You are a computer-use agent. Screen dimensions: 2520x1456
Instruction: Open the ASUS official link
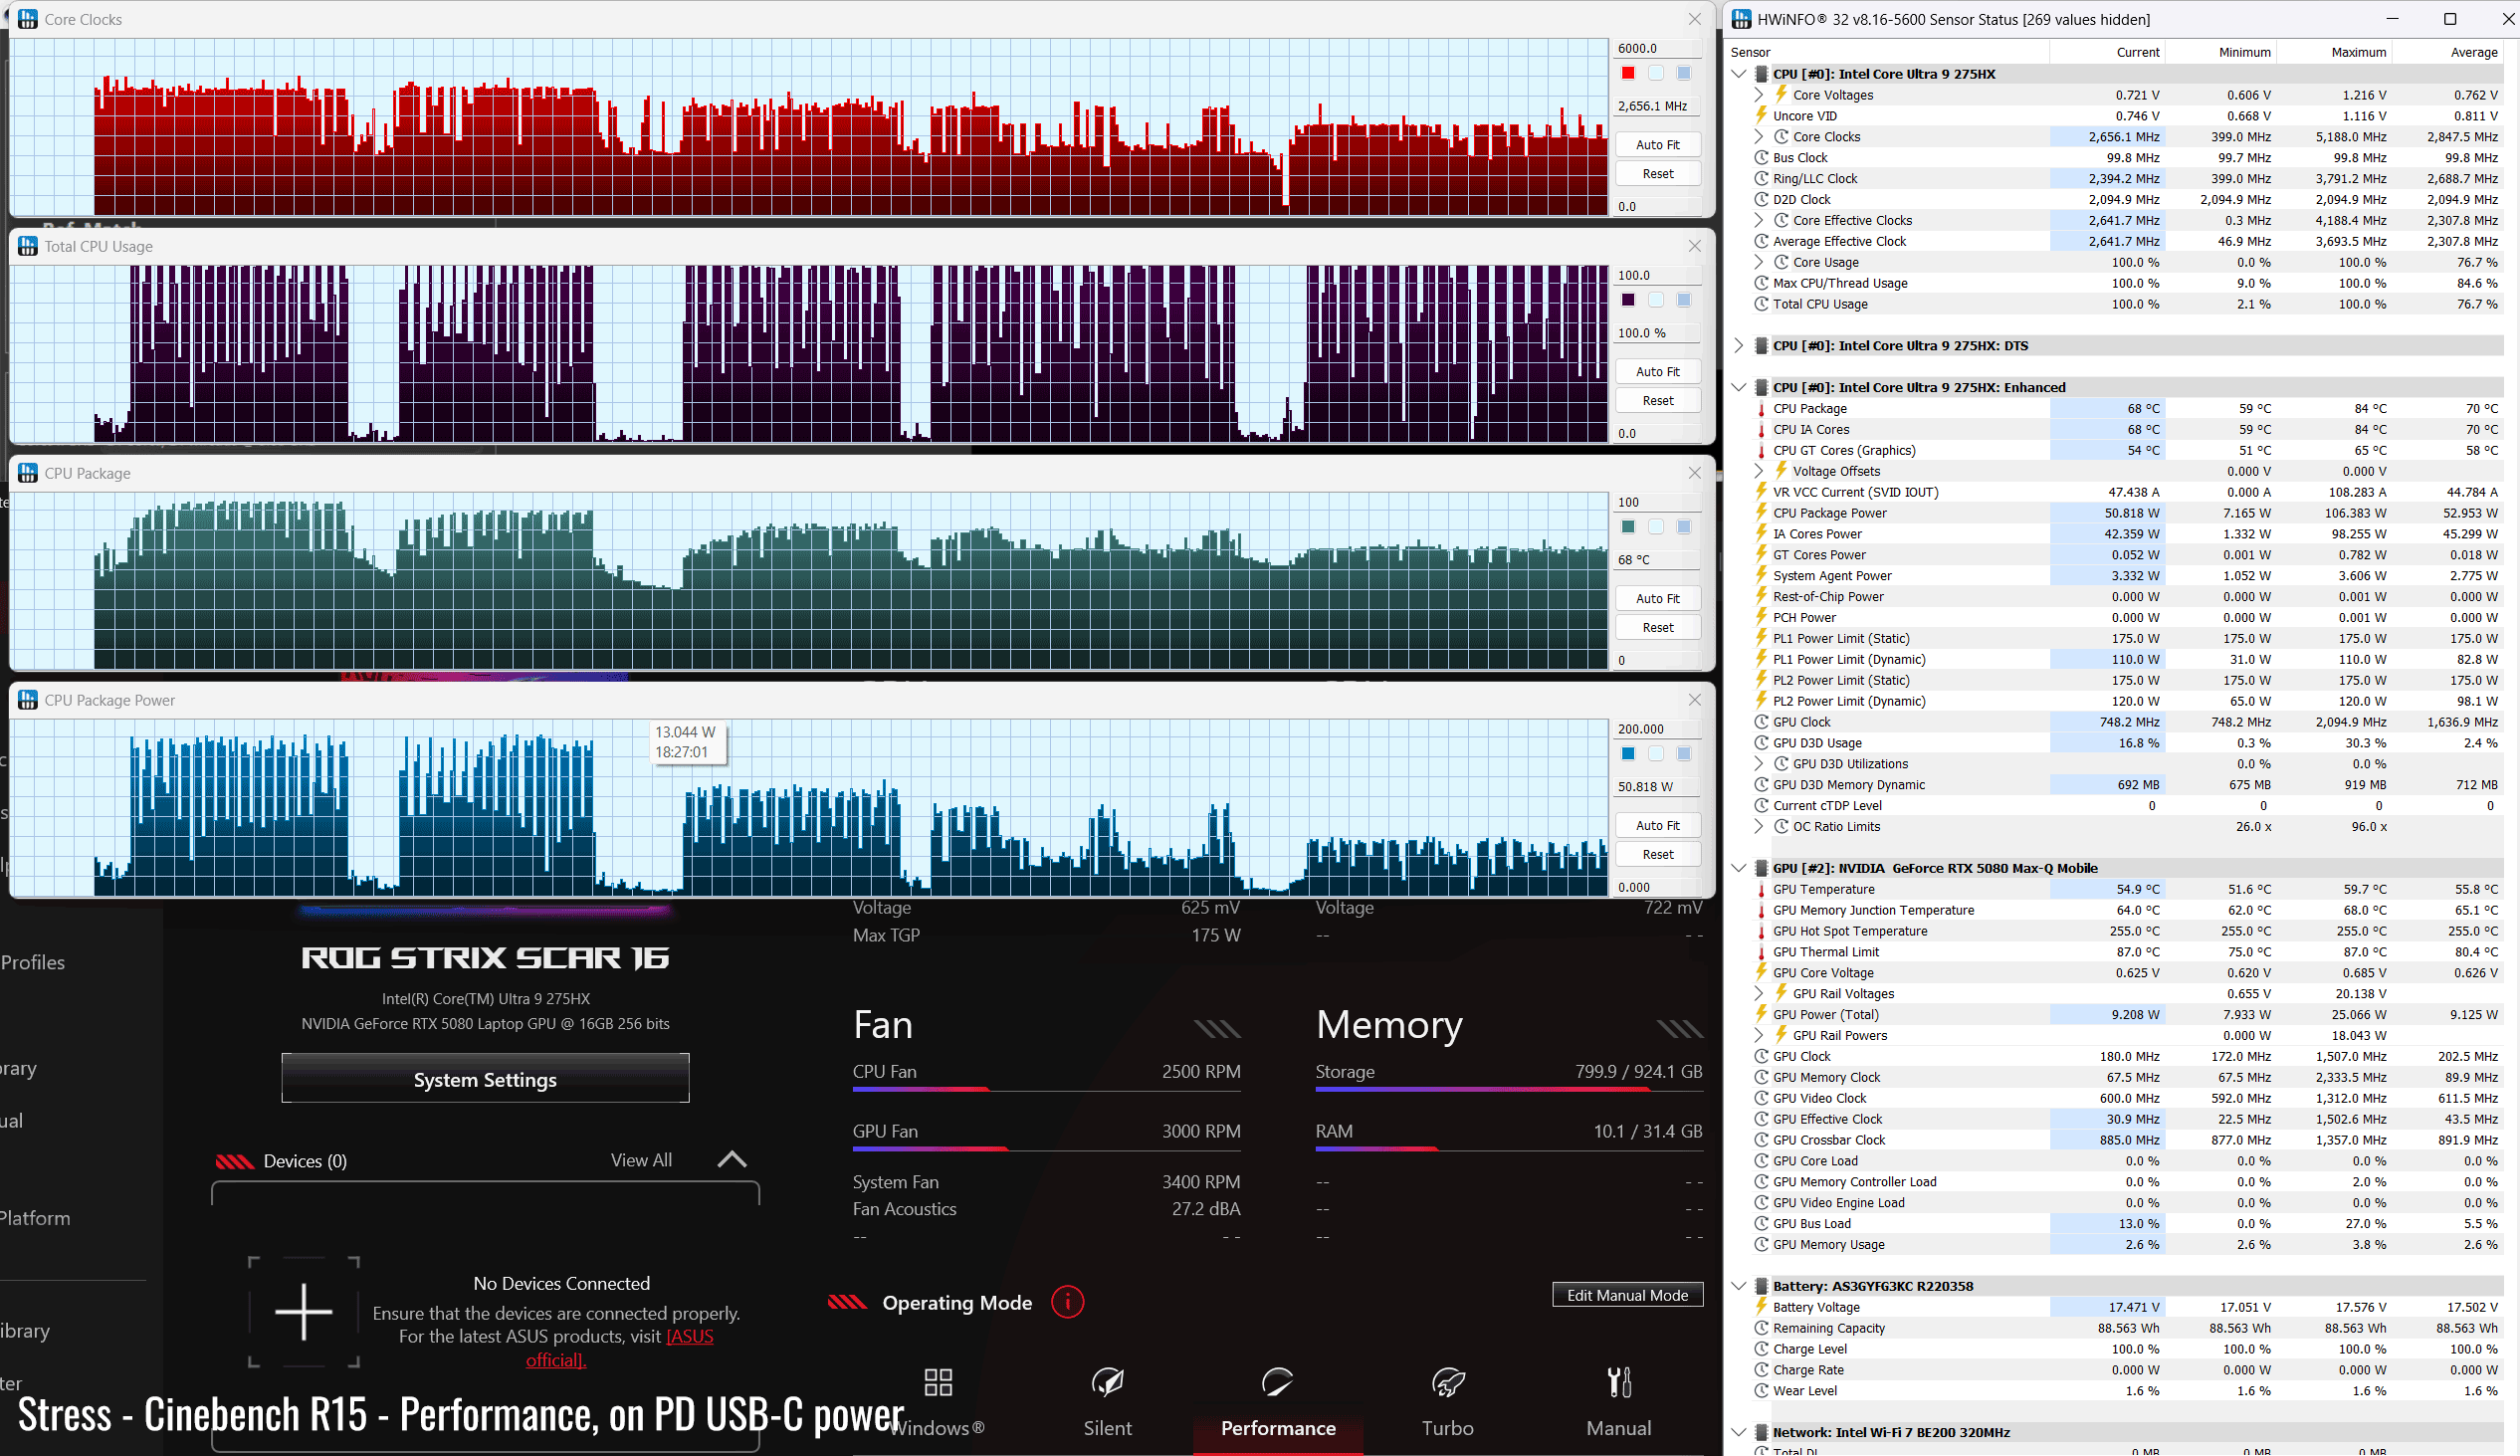[x=619, y=1348]
